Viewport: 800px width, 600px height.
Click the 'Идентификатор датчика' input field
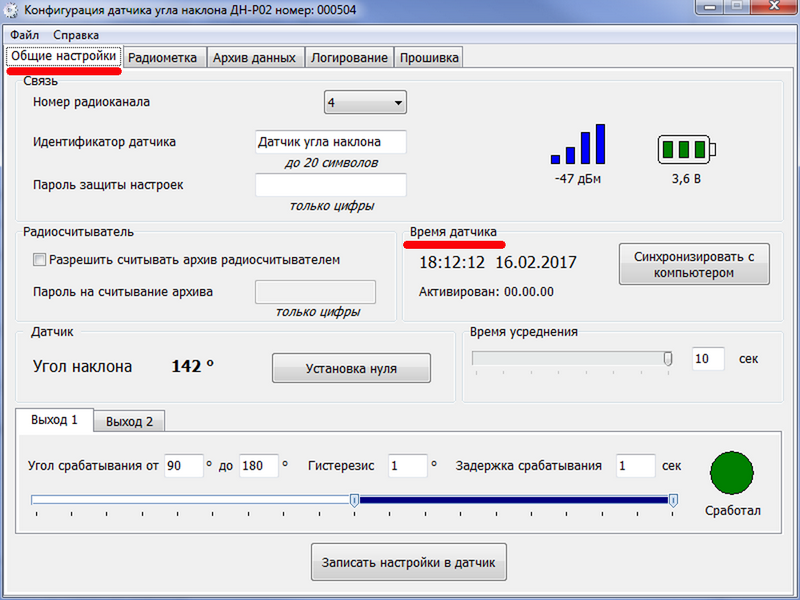(331, 142)
